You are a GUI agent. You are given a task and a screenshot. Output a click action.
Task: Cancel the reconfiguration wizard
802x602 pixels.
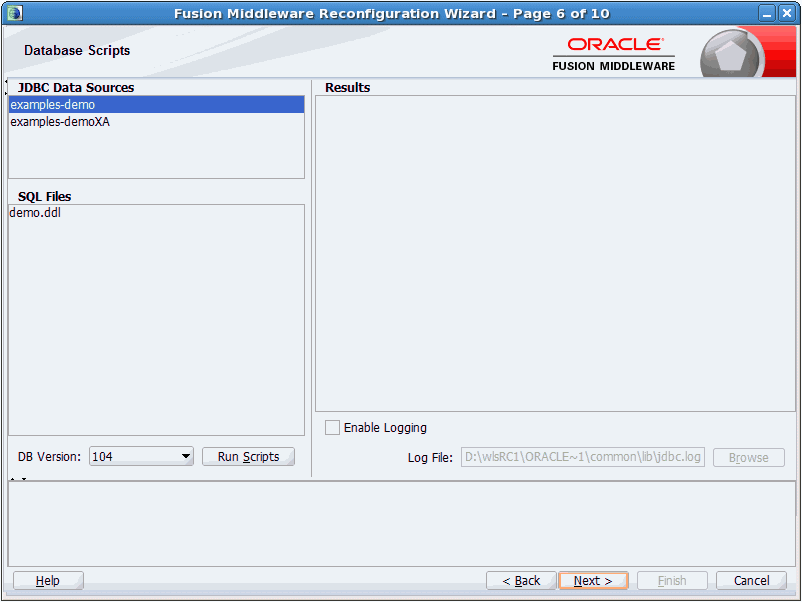pyautogui.click(x=751, y=581)
